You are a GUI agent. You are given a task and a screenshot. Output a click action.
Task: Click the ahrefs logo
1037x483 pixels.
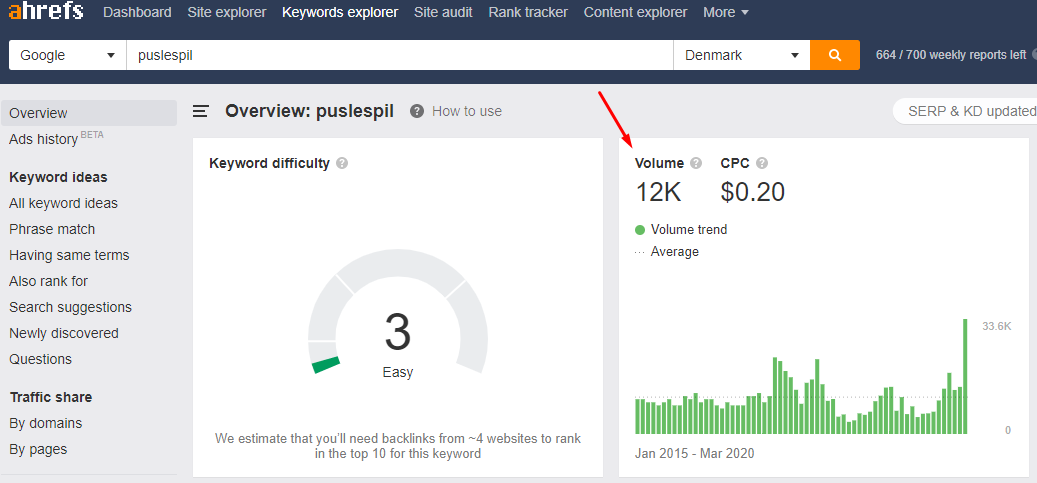click(46, 12)
